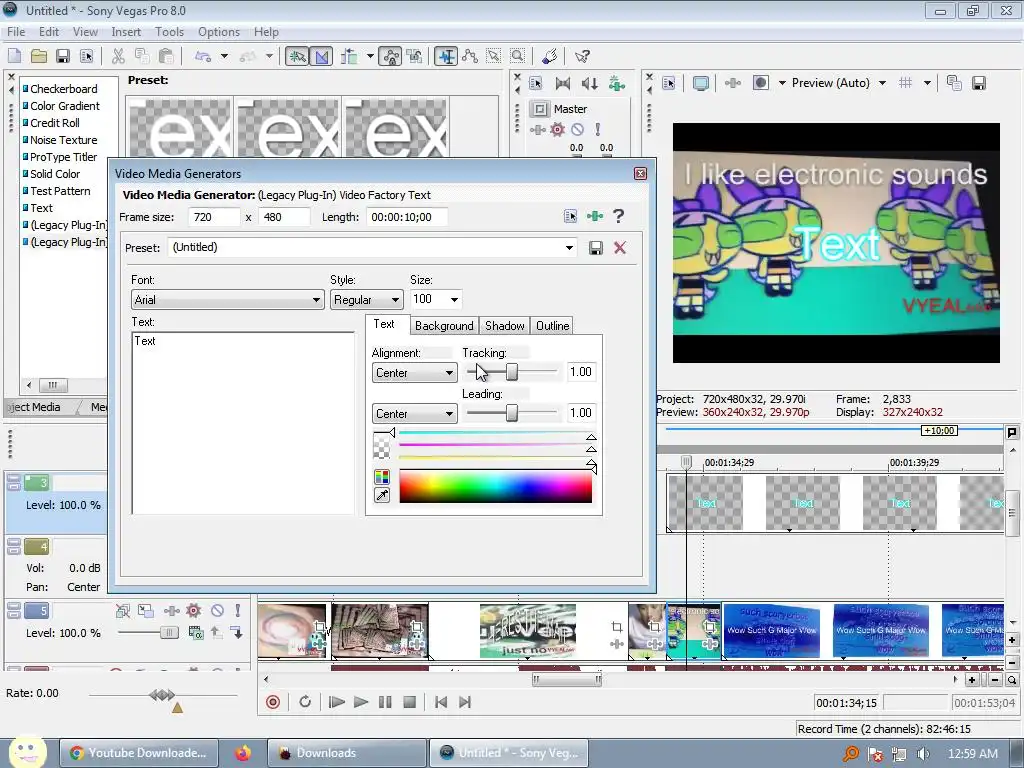Click the Cut scissors icon
Screen dimensions: 1024x768
(118, 56)
